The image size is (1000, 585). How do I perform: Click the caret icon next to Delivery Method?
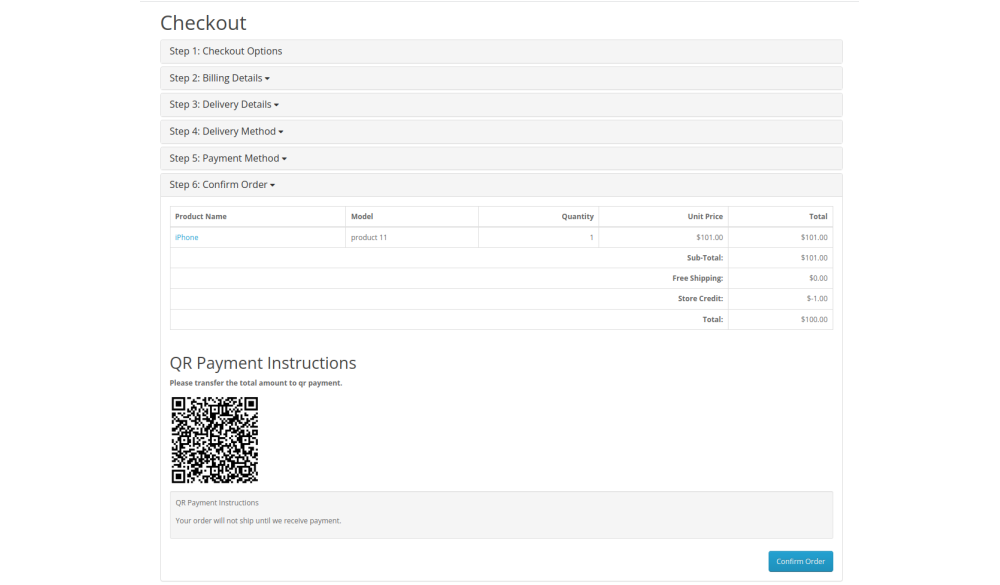pyautogui.click(x=281, y=132)
